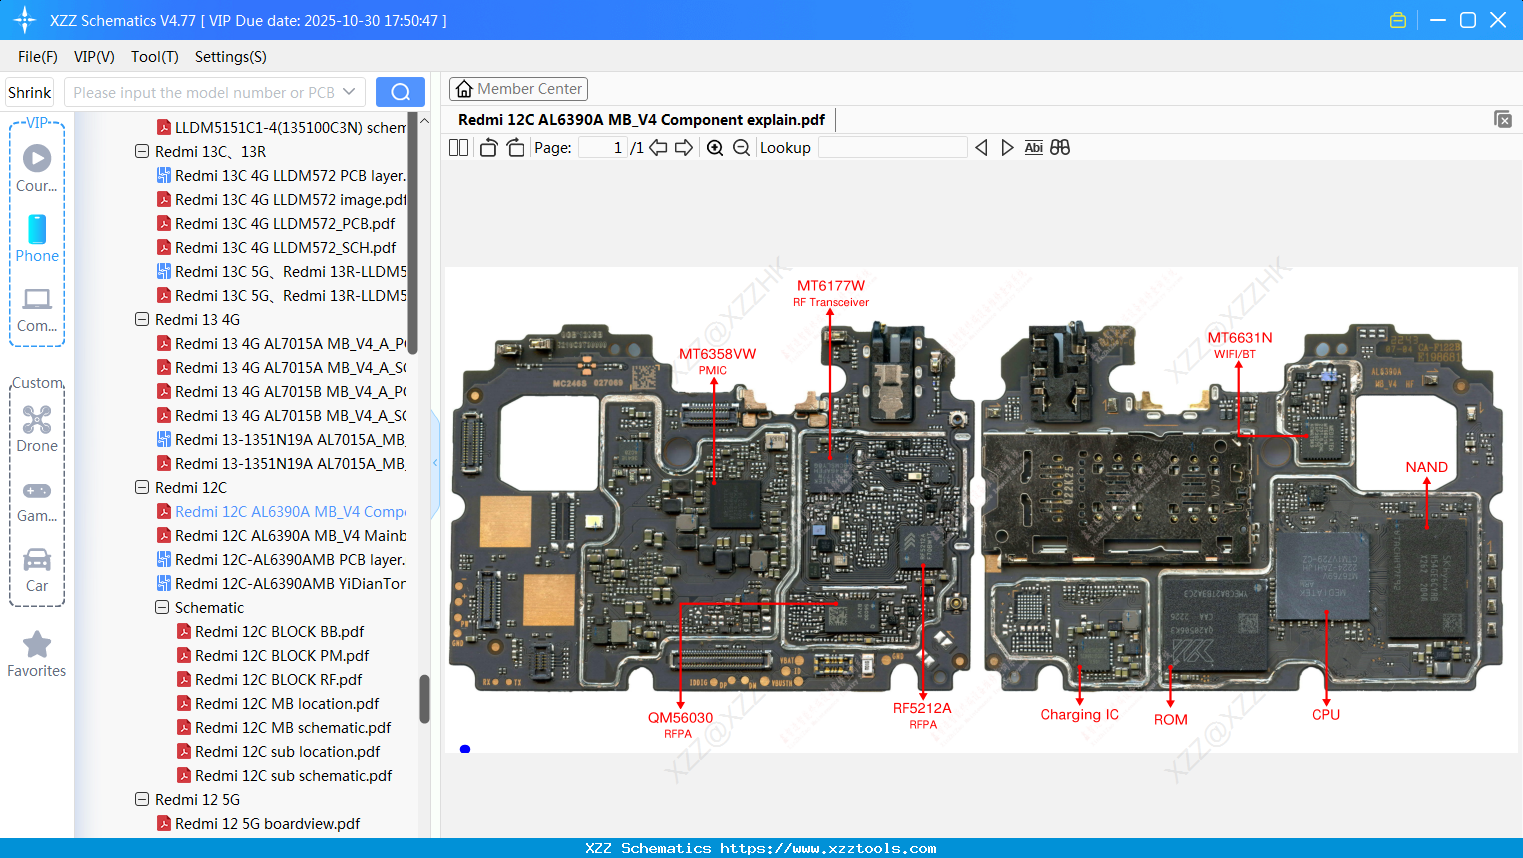Open the model search dropdown arrow
Viewport: 1523px width, 858px height.
[x=350, y=91]
